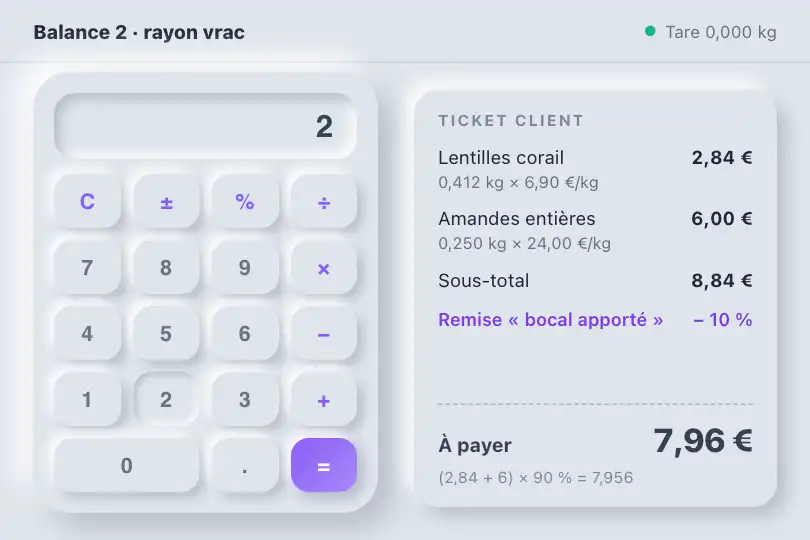Screen dimensions: 810x540
Task: Click '0,412 kg × 6,90 €/kg' detail
Action: [518, 182]
